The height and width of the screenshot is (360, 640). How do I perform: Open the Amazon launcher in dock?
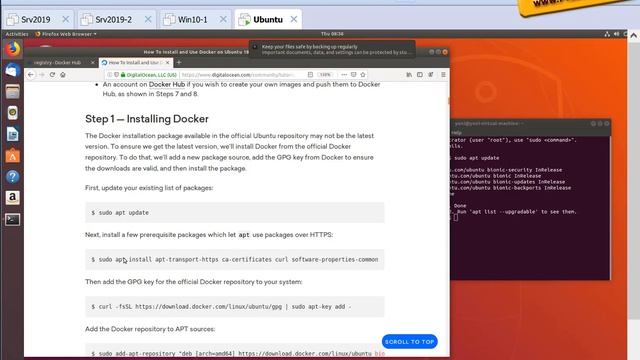(x=13, y=198)
